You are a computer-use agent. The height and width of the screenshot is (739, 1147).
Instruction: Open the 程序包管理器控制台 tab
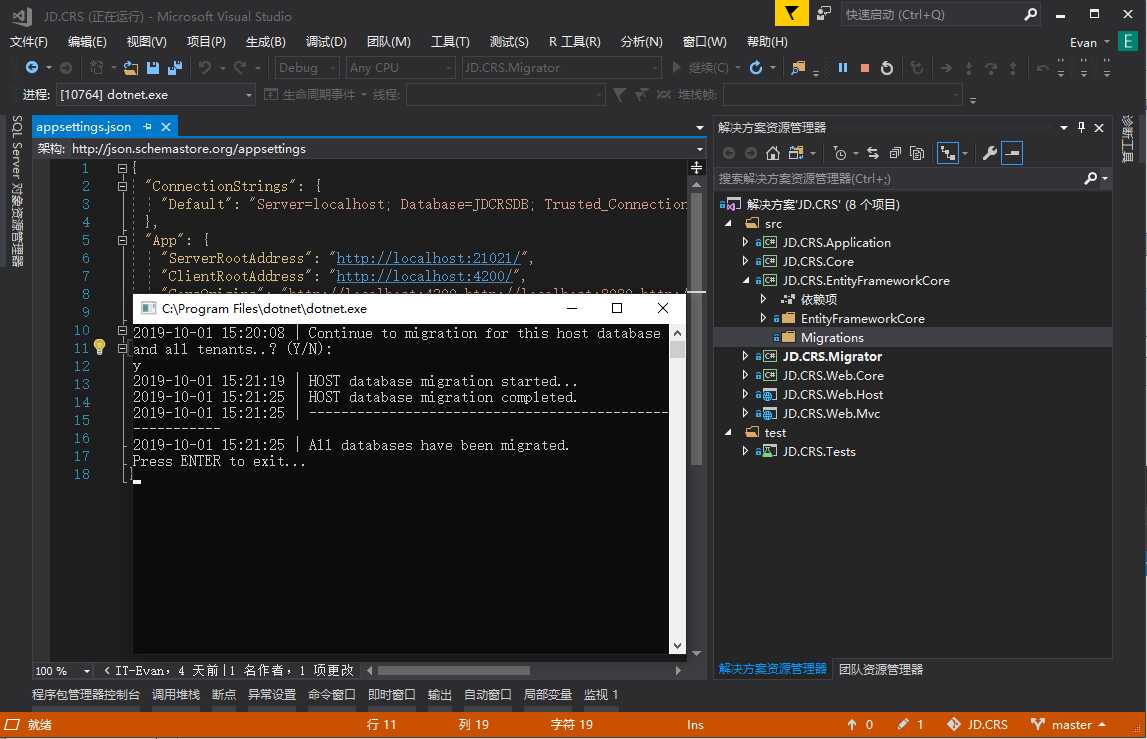click(x=86, y=694)
